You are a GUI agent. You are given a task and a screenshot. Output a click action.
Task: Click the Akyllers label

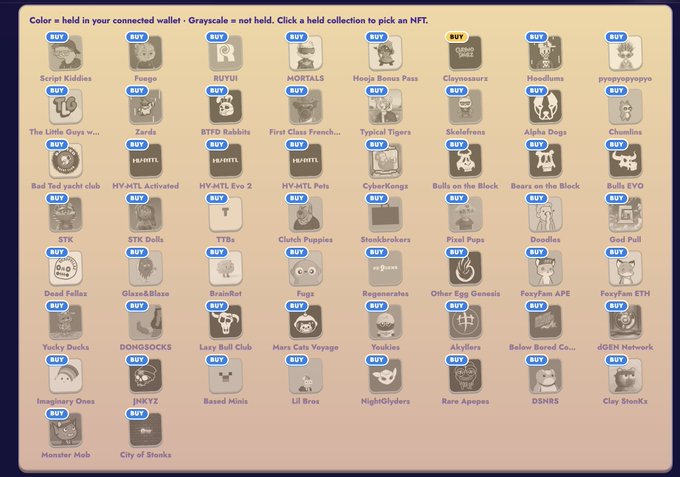(465, 347)
